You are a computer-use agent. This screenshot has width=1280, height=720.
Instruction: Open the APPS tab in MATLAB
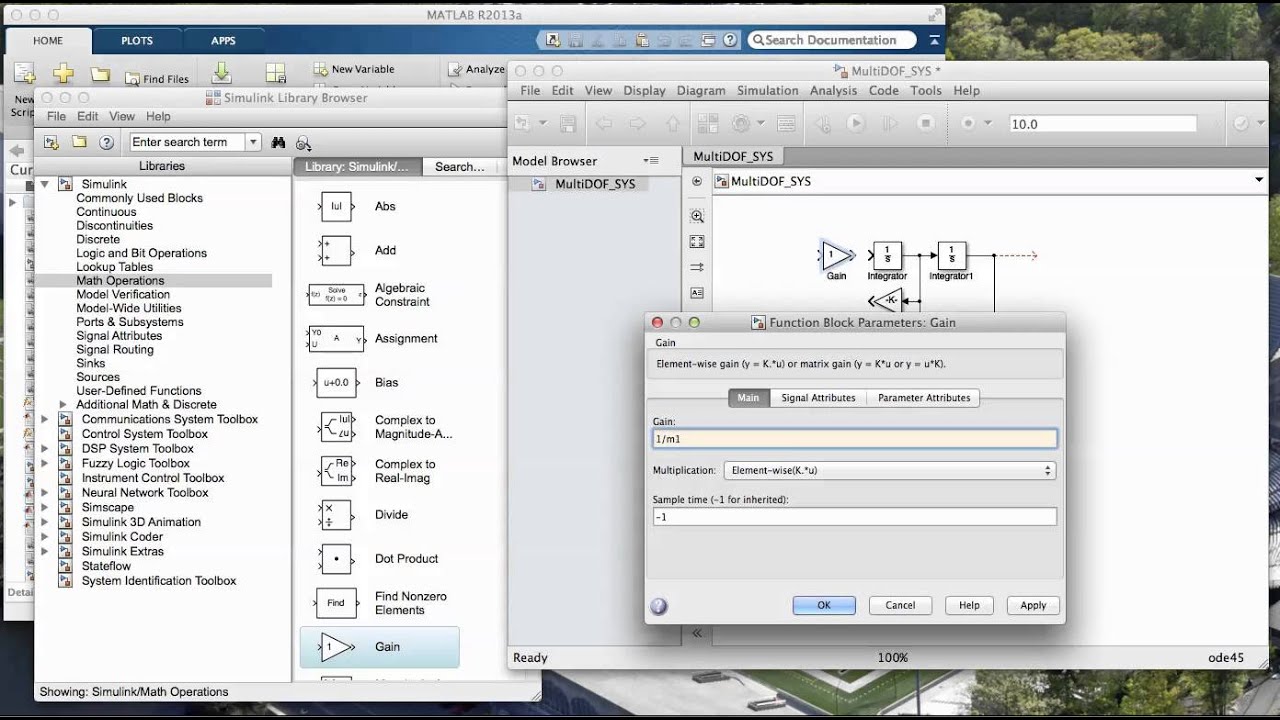coord(223,41)
